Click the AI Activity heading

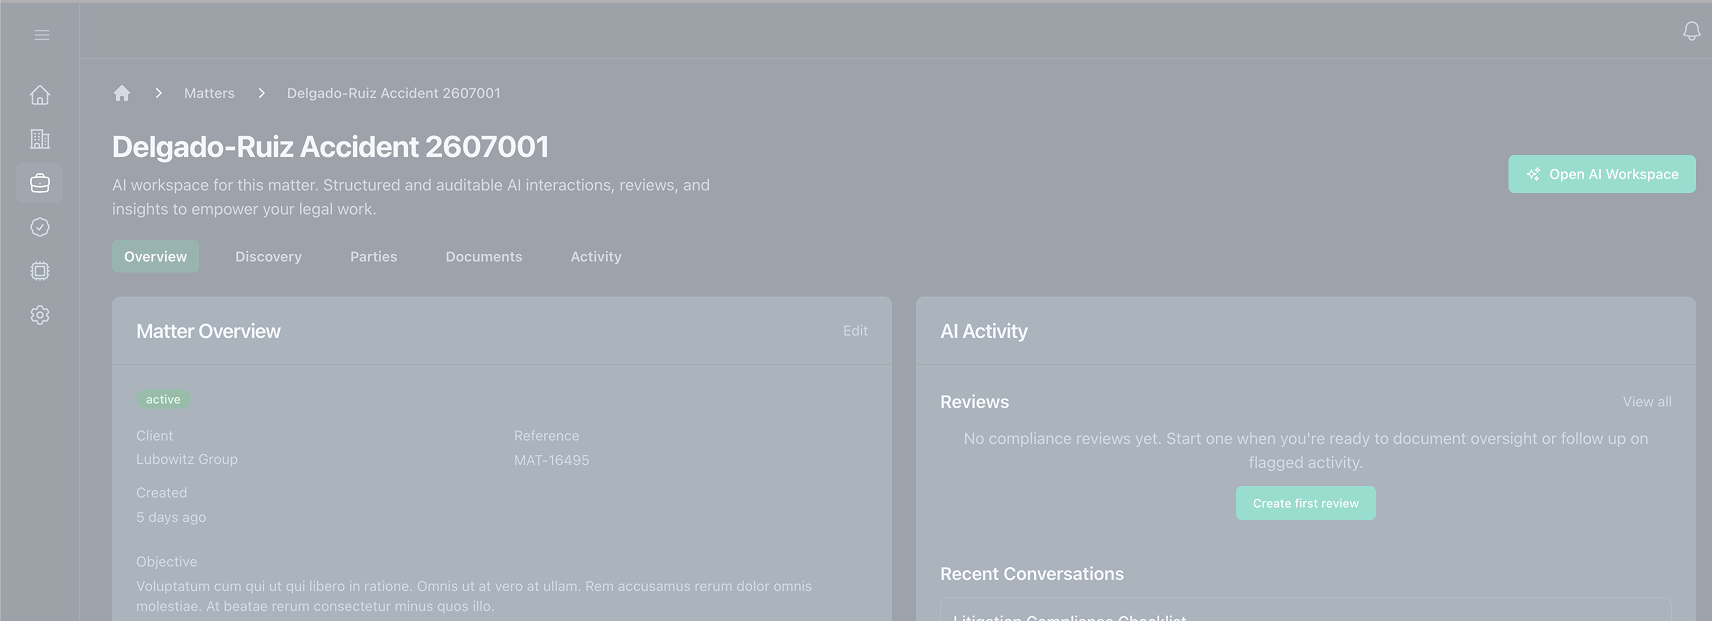tap(984, 331)
